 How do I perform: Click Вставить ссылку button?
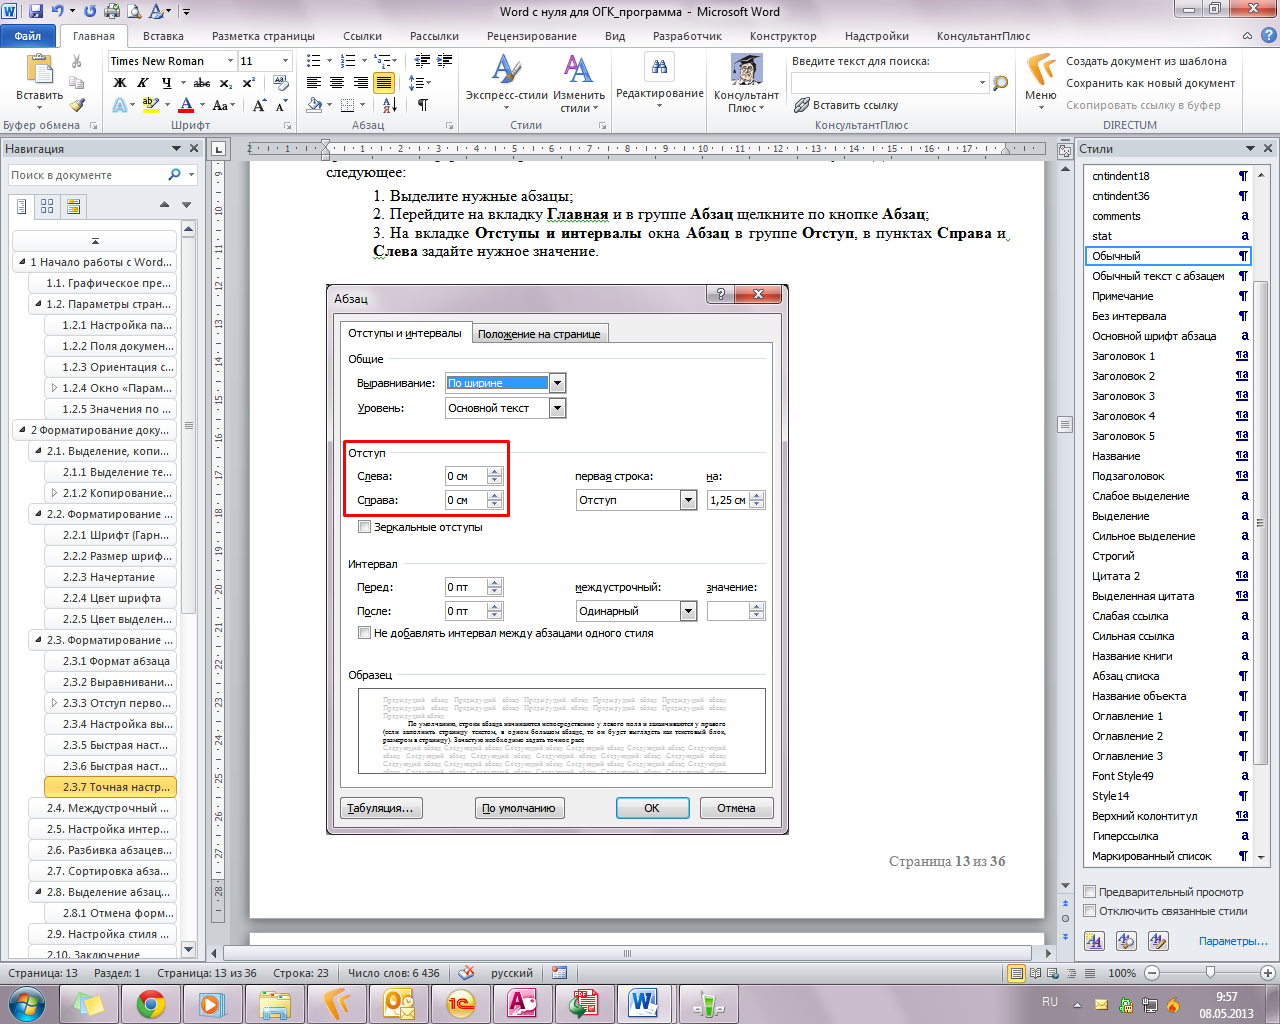(846, 105)
